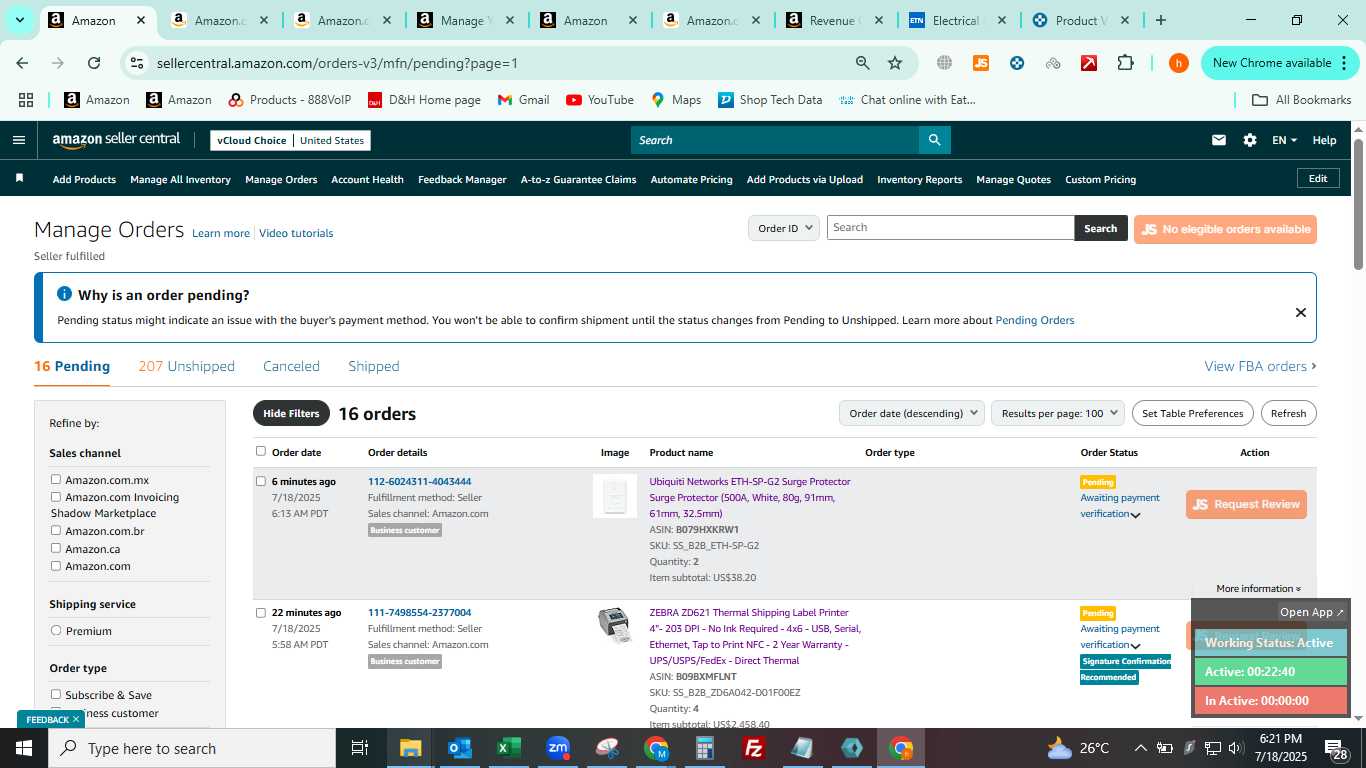Open order 112-6024311-4043444 details link
1366x768 pixels.
pyautogui.click(x=419, y=481)
